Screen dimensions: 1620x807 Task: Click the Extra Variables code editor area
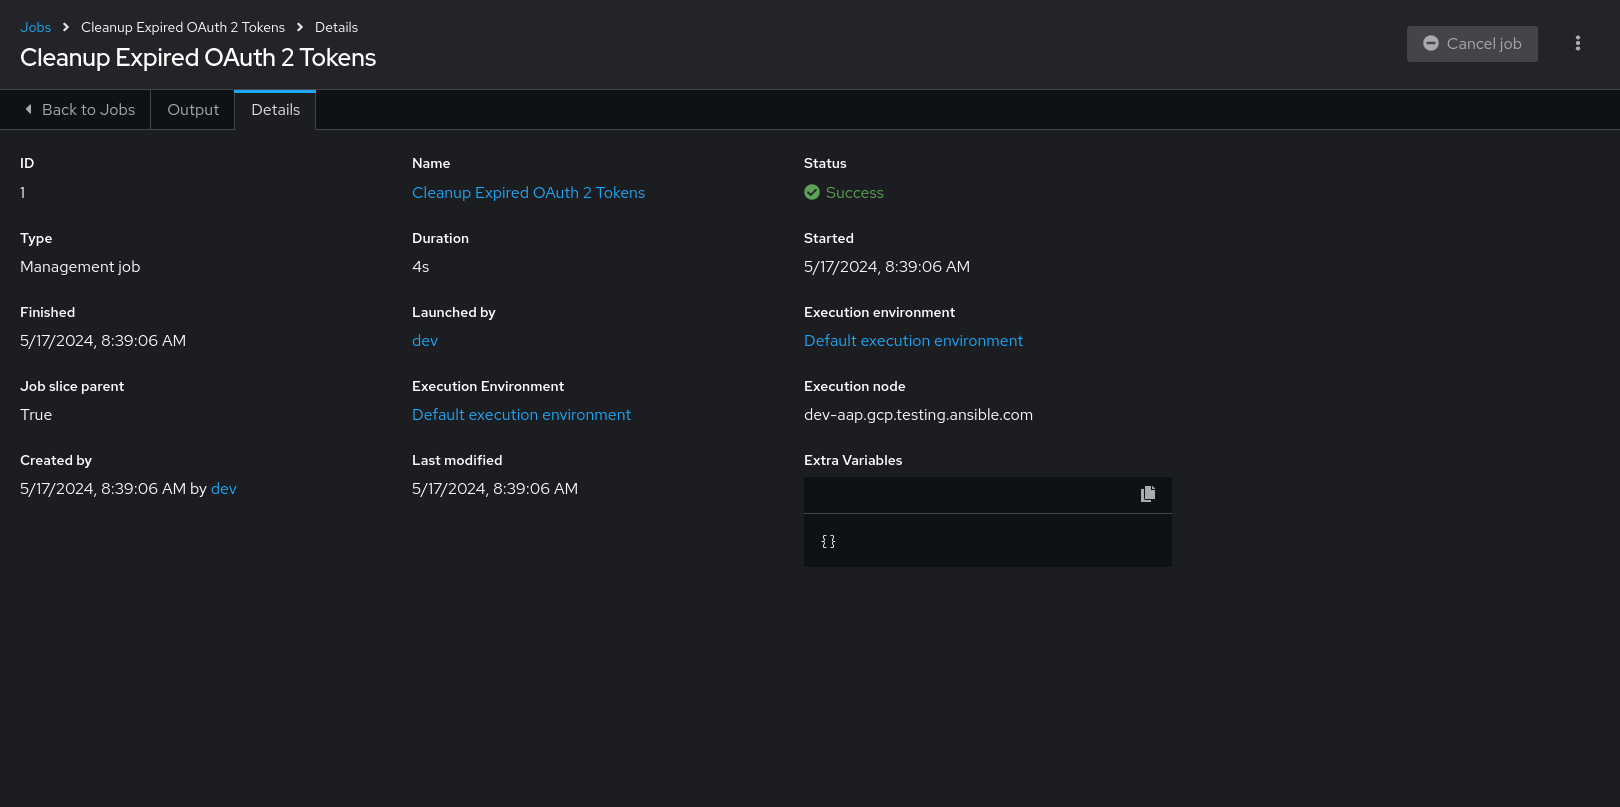point(987,541)
